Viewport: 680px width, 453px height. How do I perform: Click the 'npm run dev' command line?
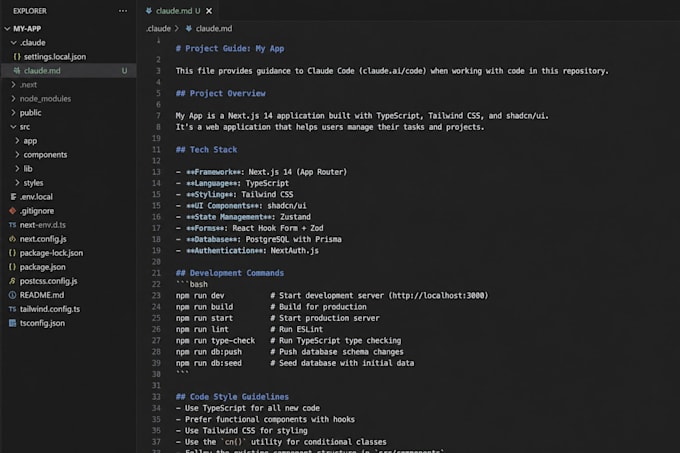coord(332,296)
